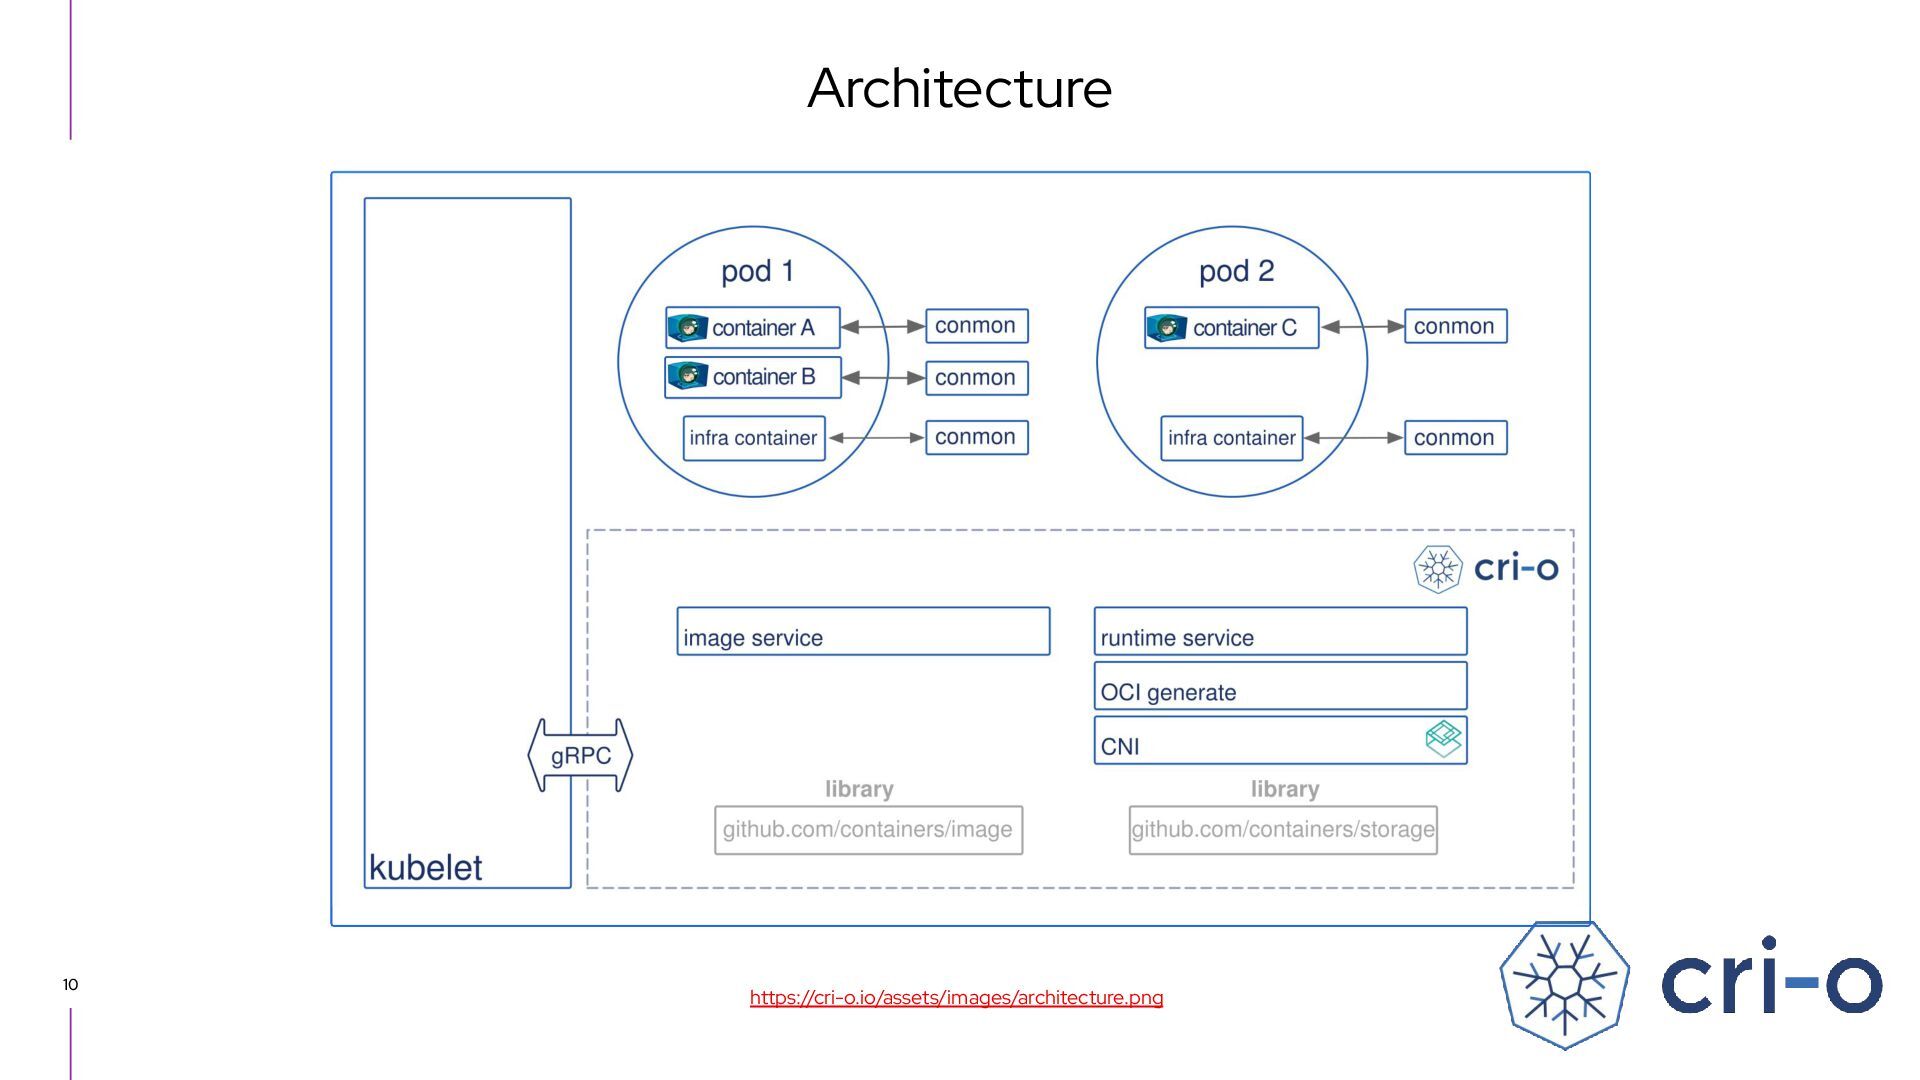Click the conmon box beside container C
Image resolution: width=1920 pixels, height=1080 pixels.
(x=1455, y=326)
